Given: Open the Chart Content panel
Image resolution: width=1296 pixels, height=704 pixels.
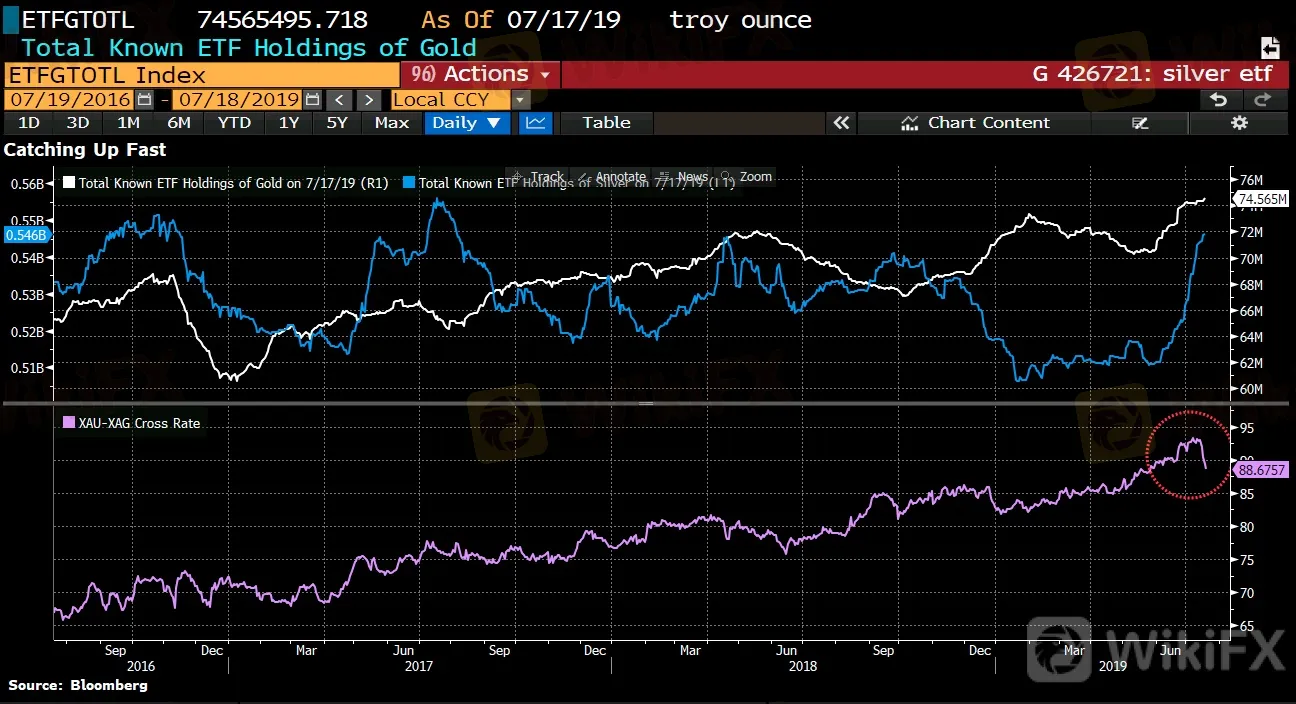Looking at the screenshot, I should (x=975, y=123).
